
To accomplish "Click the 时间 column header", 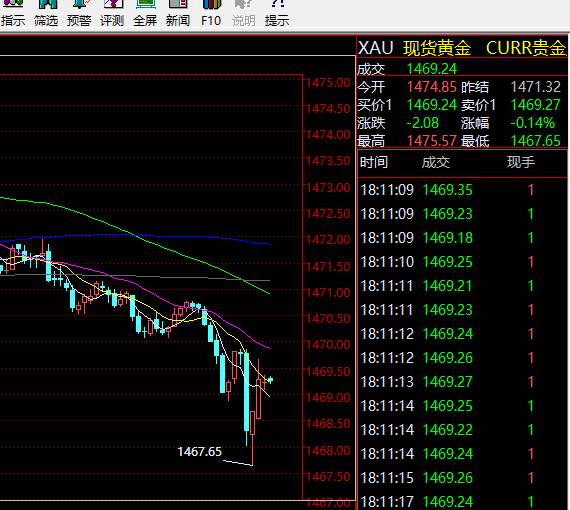I will tap(374, 162).
